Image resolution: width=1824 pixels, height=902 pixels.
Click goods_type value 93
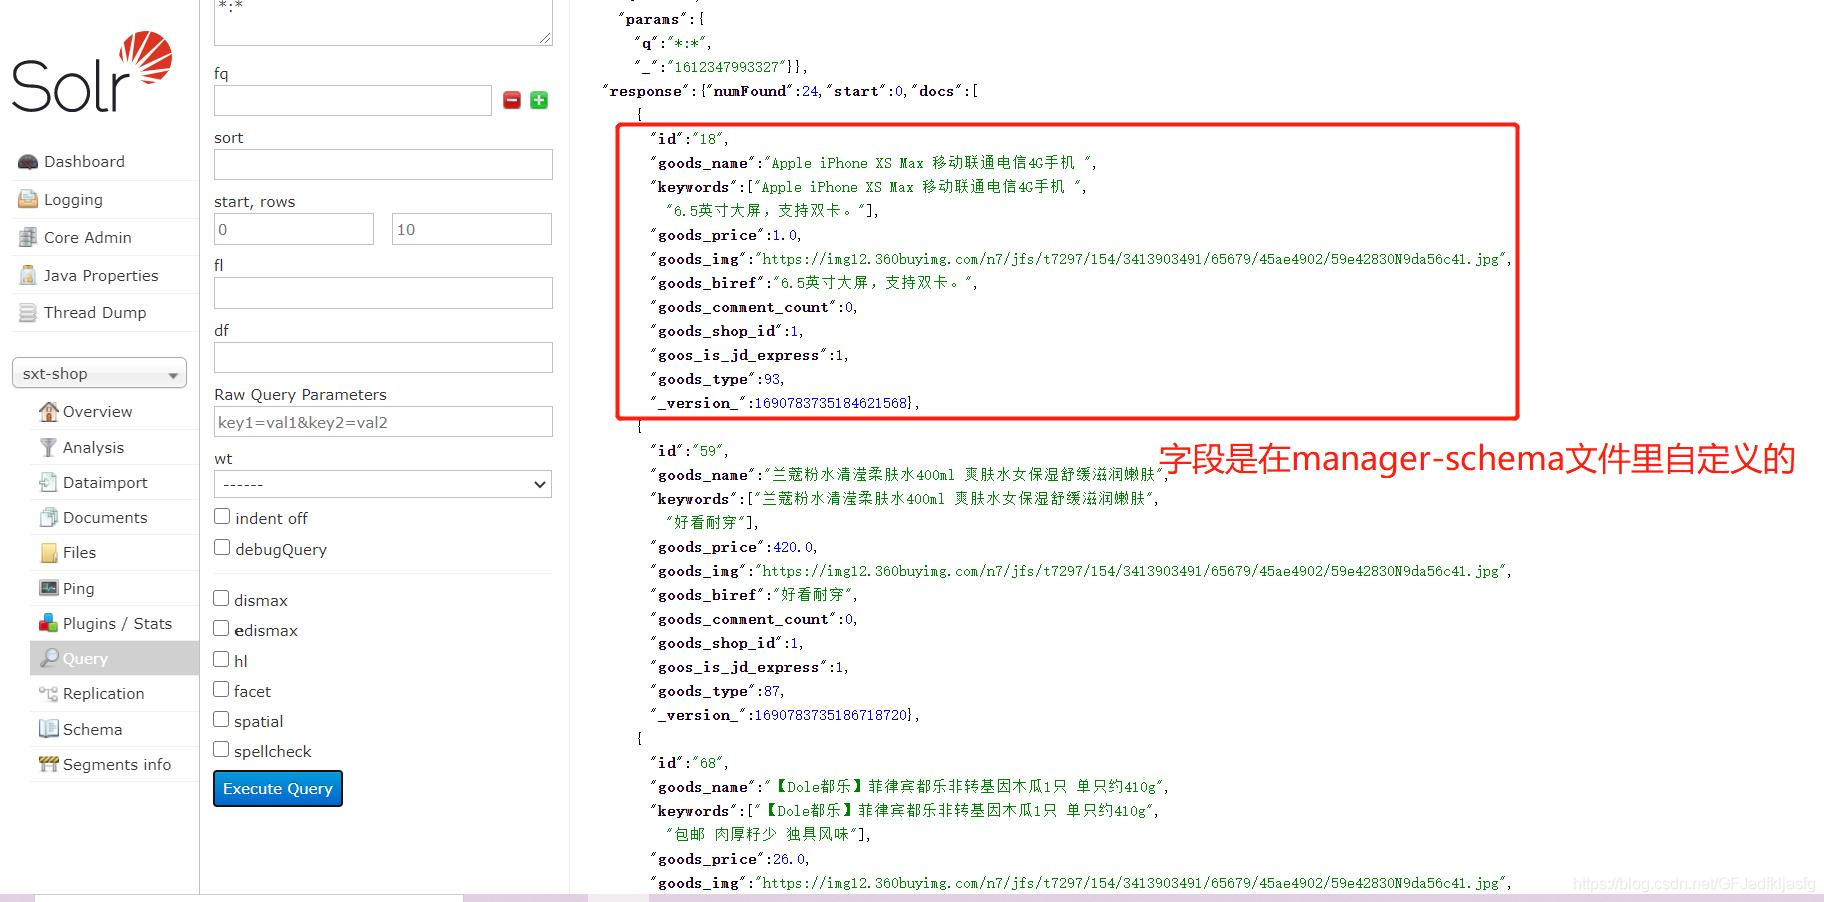pos(771,379)
